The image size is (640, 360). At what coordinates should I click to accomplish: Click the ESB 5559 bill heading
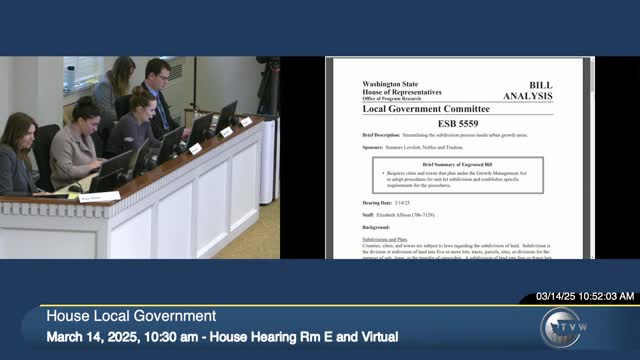(458, 124)
